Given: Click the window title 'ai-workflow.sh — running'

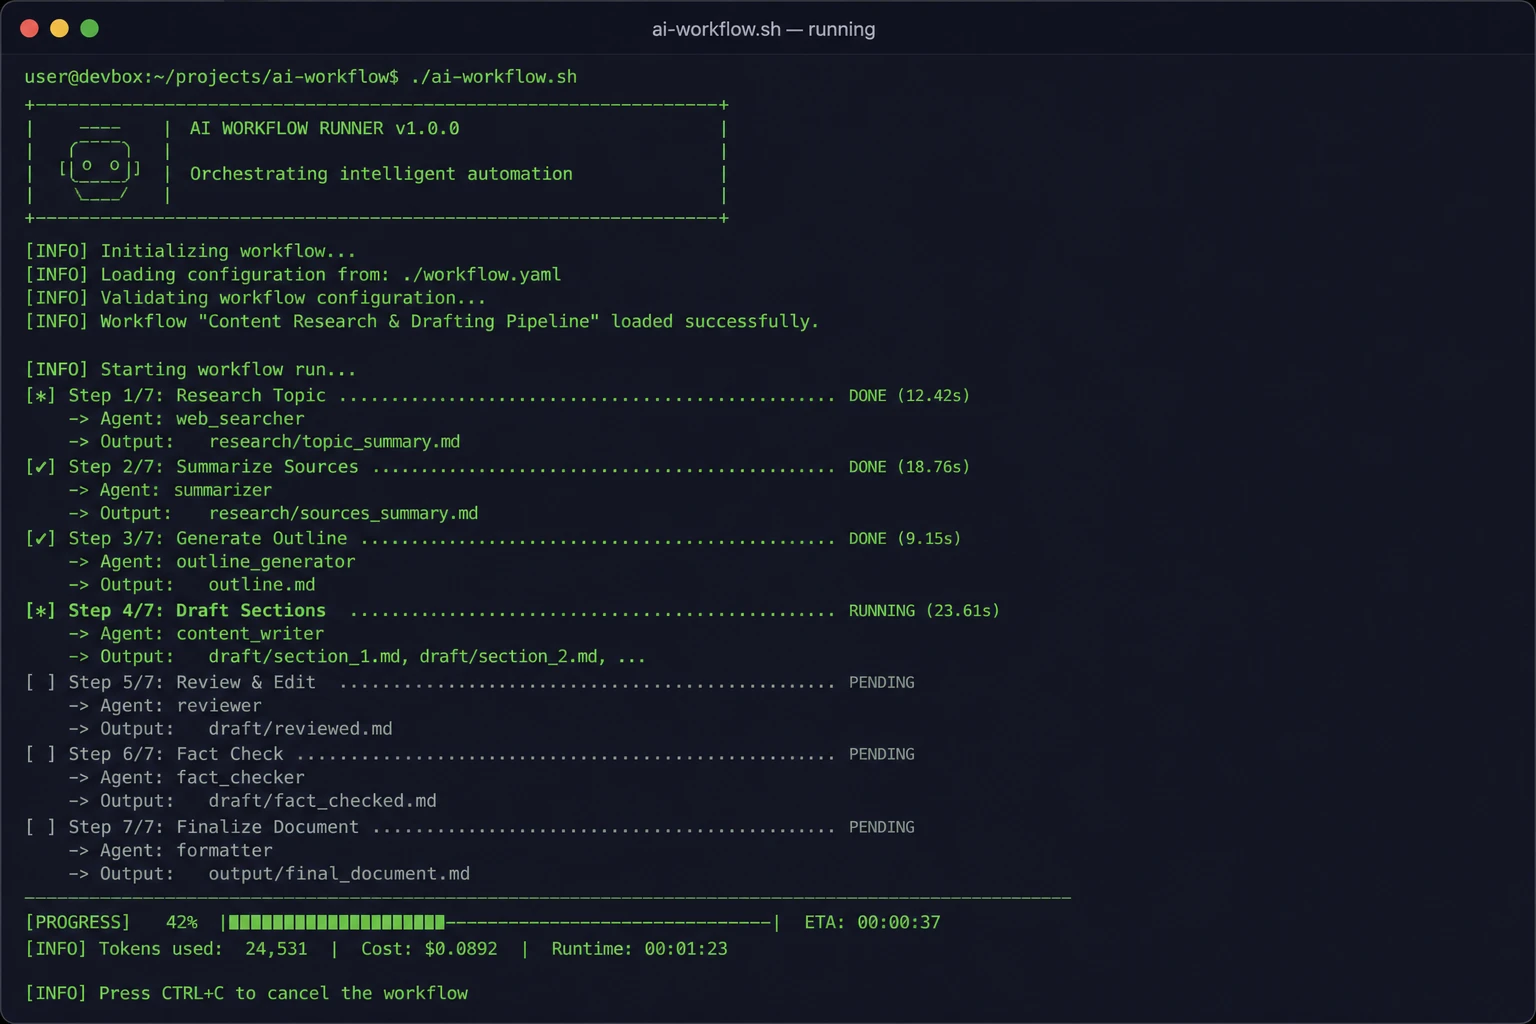Looking at the screenshot, I should coord(763,29).
